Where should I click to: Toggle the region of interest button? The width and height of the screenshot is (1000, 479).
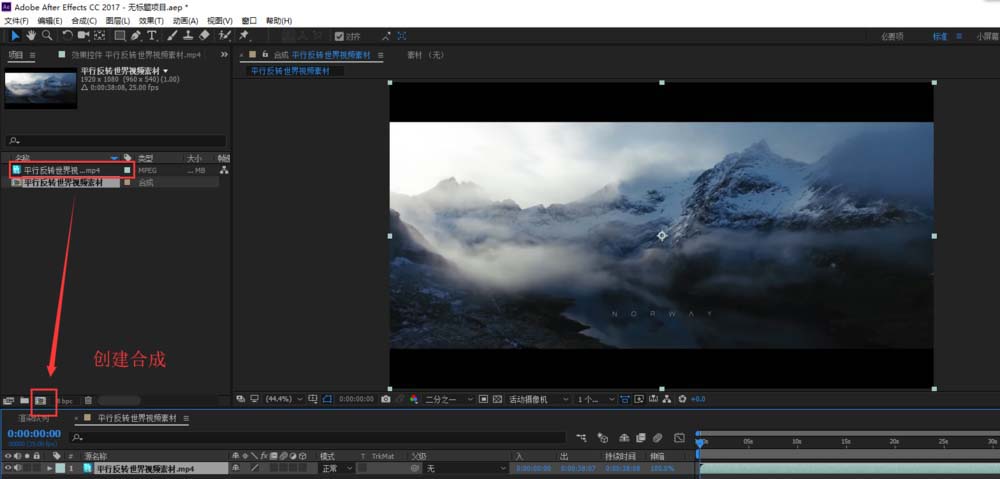point(483,399)
